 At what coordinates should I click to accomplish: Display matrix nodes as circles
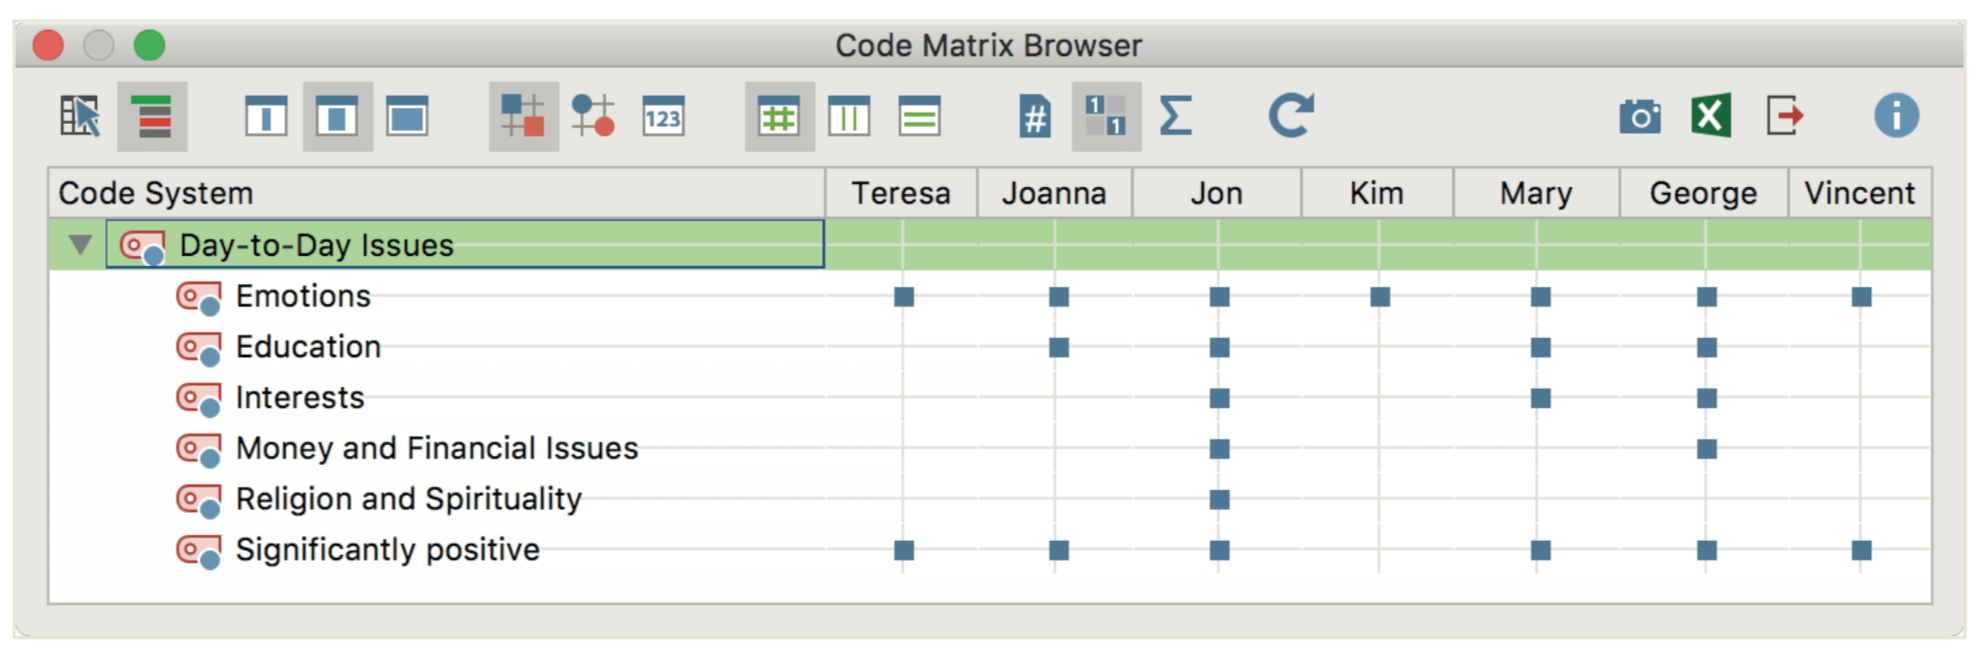(x=593, y=117)
